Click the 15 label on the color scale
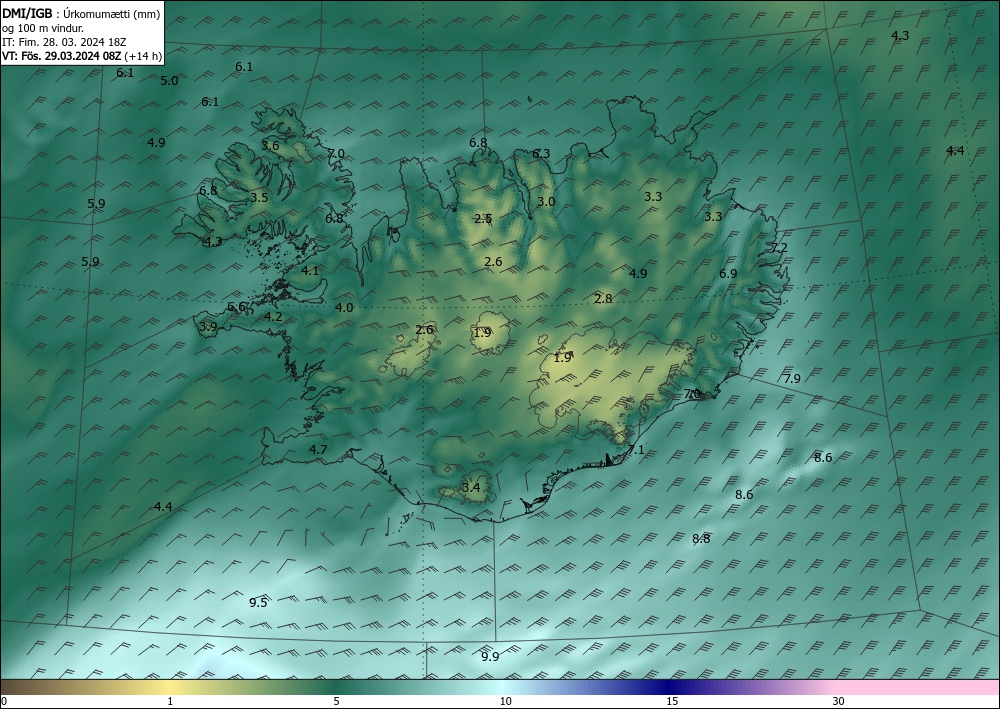The height and width of the screenshot is (709, 1000). coord(672,701)
